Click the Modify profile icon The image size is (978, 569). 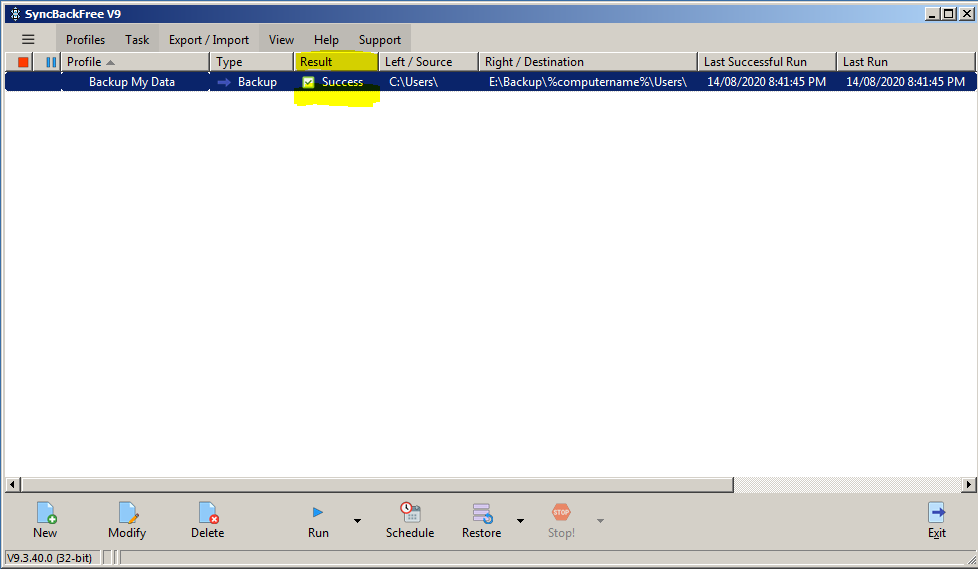(x=128, y=513)
